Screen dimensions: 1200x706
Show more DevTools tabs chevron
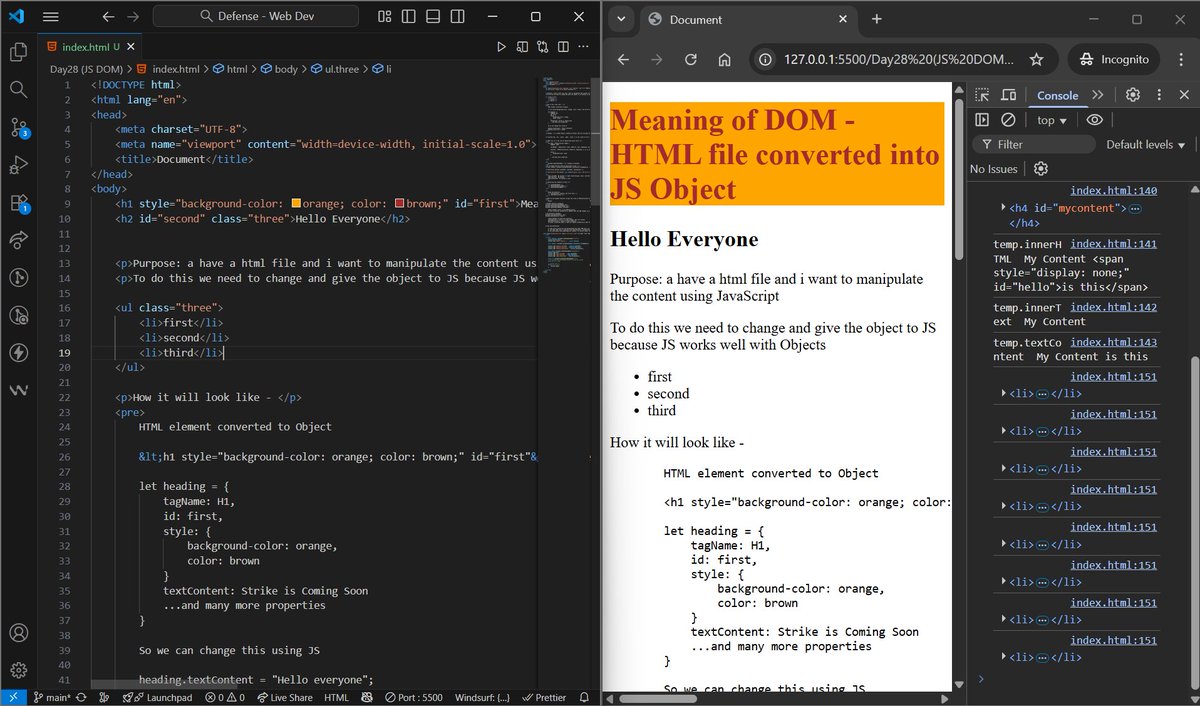[1098, 95]
